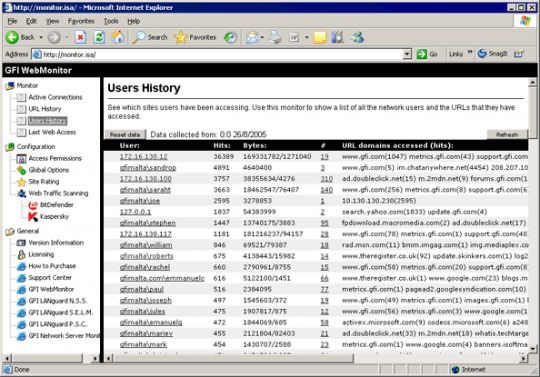
Task: Open GFI LANguard S.E.L.M. link
Action: point(61,313)
